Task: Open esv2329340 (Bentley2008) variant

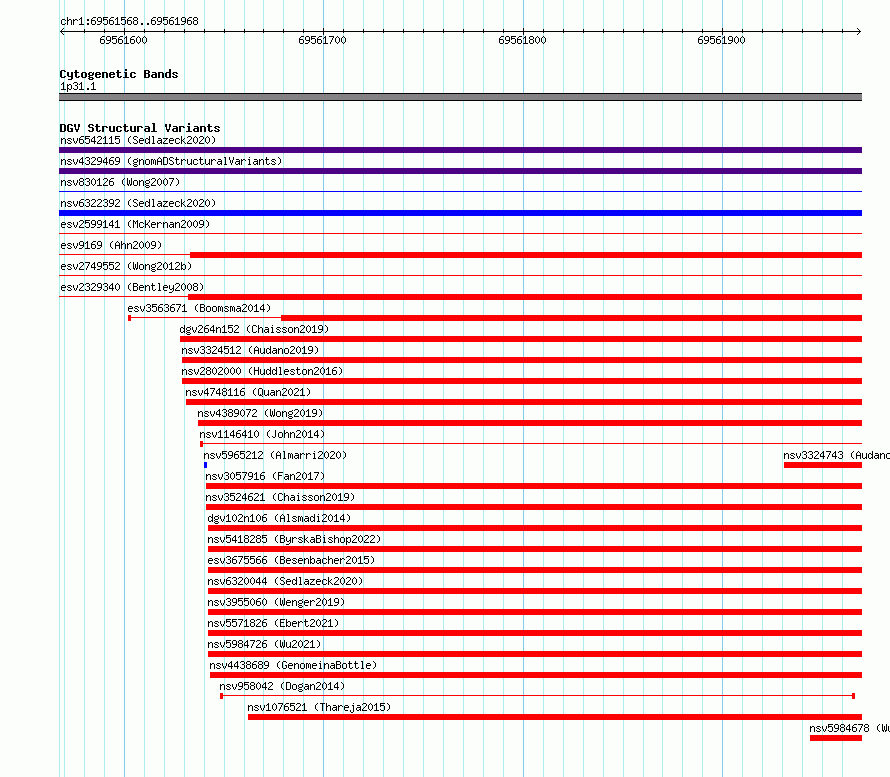Action: pyautogui.click(x=132, y=287)
